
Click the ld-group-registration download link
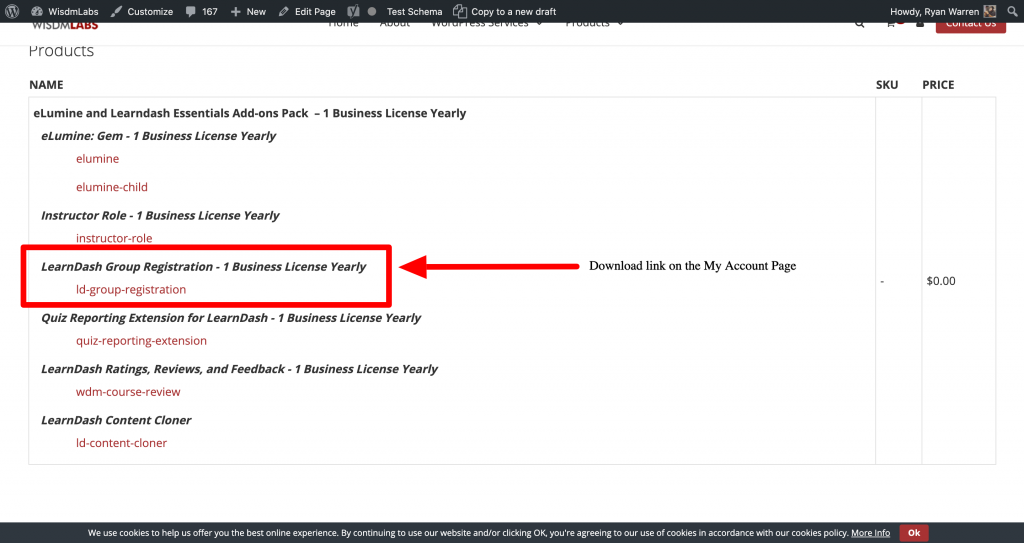(131, 290)
